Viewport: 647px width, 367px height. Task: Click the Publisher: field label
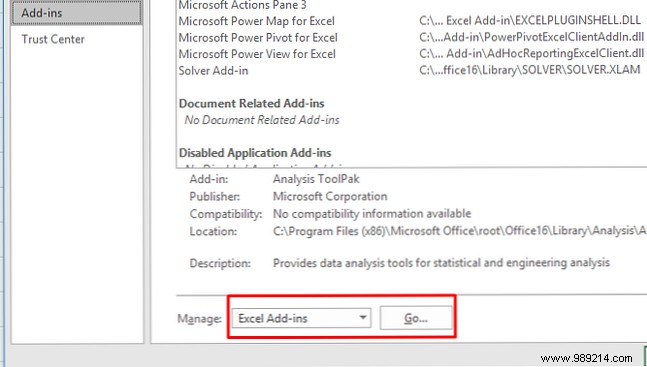[215, 197]
